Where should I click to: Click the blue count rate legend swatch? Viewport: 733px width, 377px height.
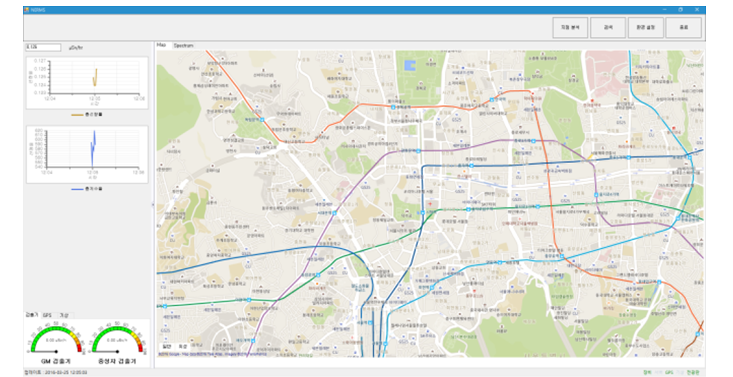click(77, 189)
